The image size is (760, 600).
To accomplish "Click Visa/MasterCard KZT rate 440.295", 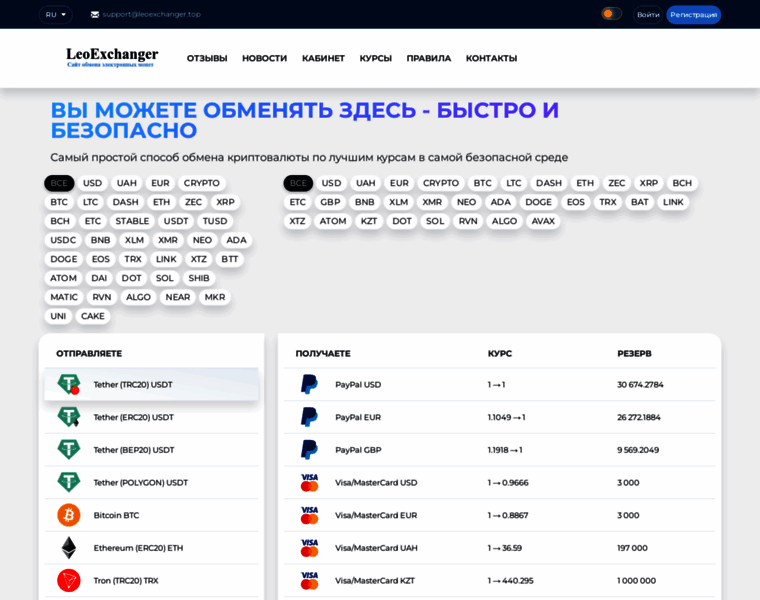I will point(510,581).
